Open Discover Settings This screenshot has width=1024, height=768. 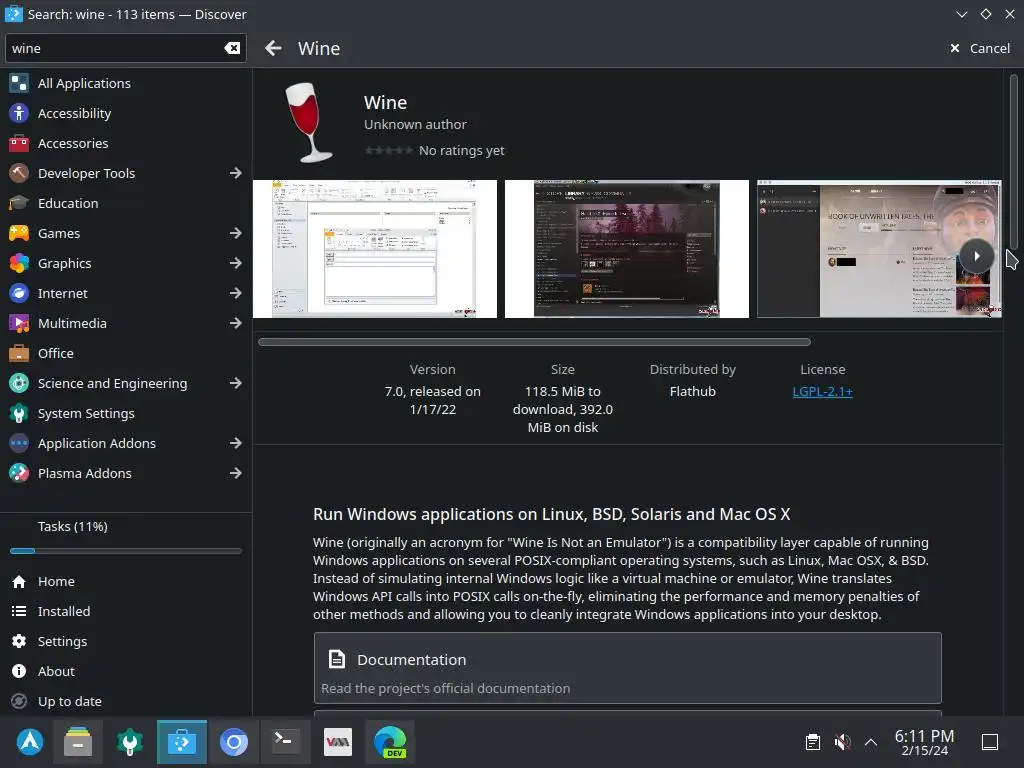pos(126,641)
